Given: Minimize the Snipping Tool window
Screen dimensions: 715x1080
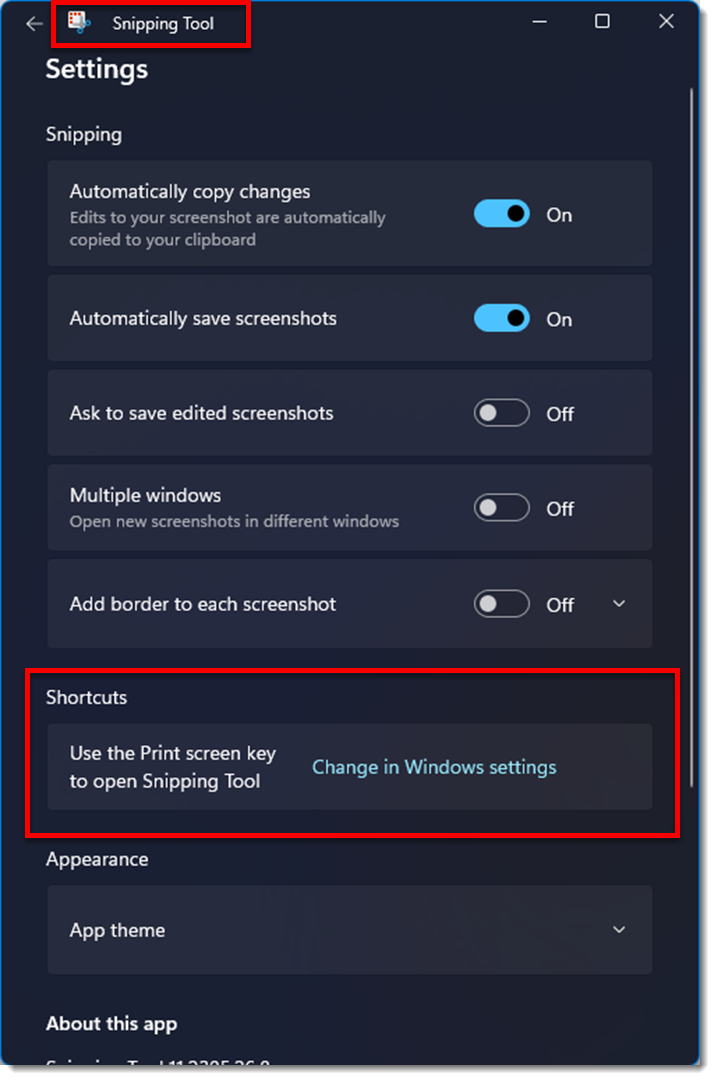Looking at the screenshot, I should pyautogui.click(x=539, y=21).
